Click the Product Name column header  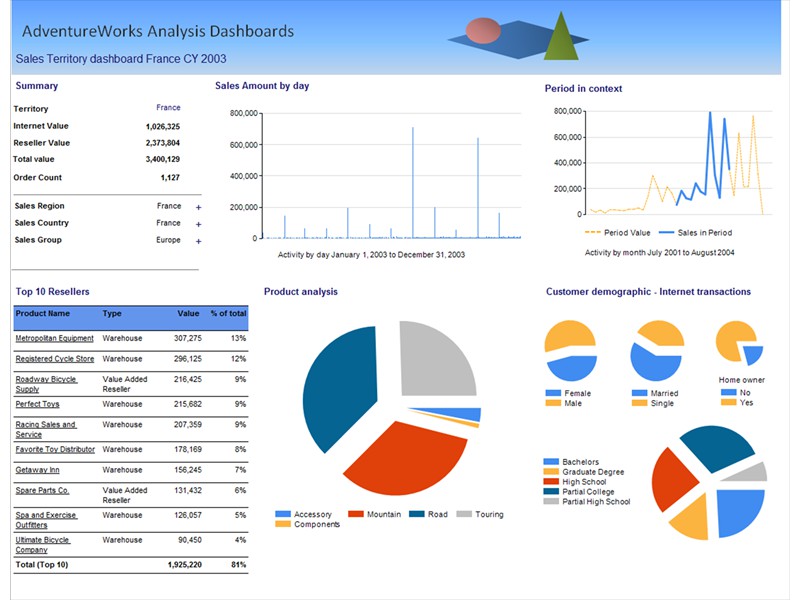[x=42, y=313]
